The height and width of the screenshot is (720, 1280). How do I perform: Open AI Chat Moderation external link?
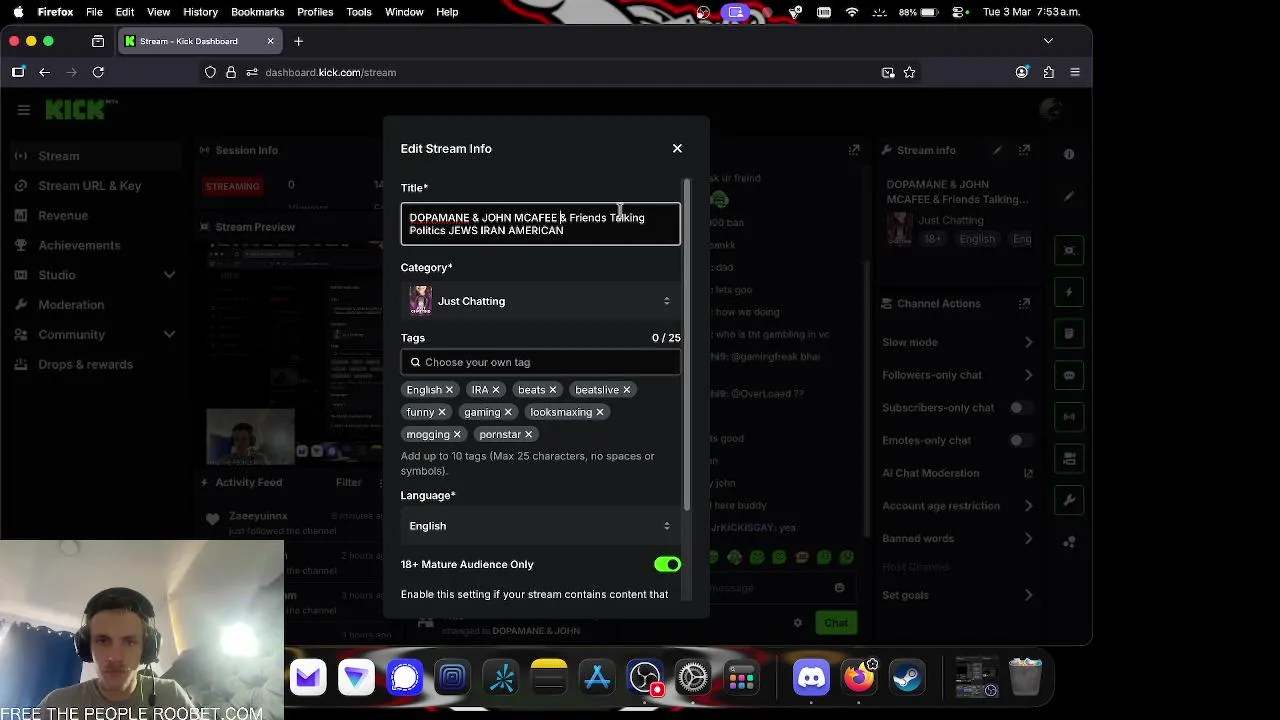click(1028, 473)
